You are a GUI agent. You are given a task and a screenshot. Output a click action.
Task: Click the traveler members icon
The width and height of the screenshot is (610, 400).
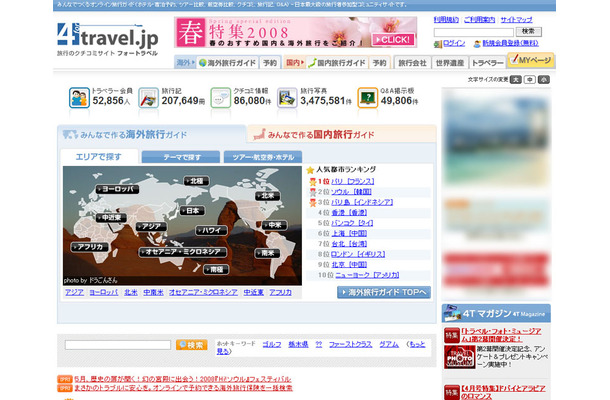pos(80,97)
